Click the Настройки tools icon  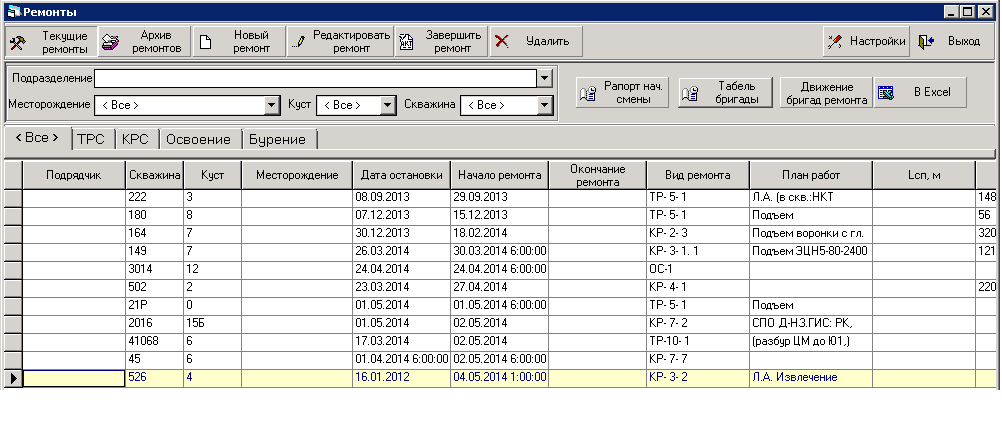(x=834, y=42)
